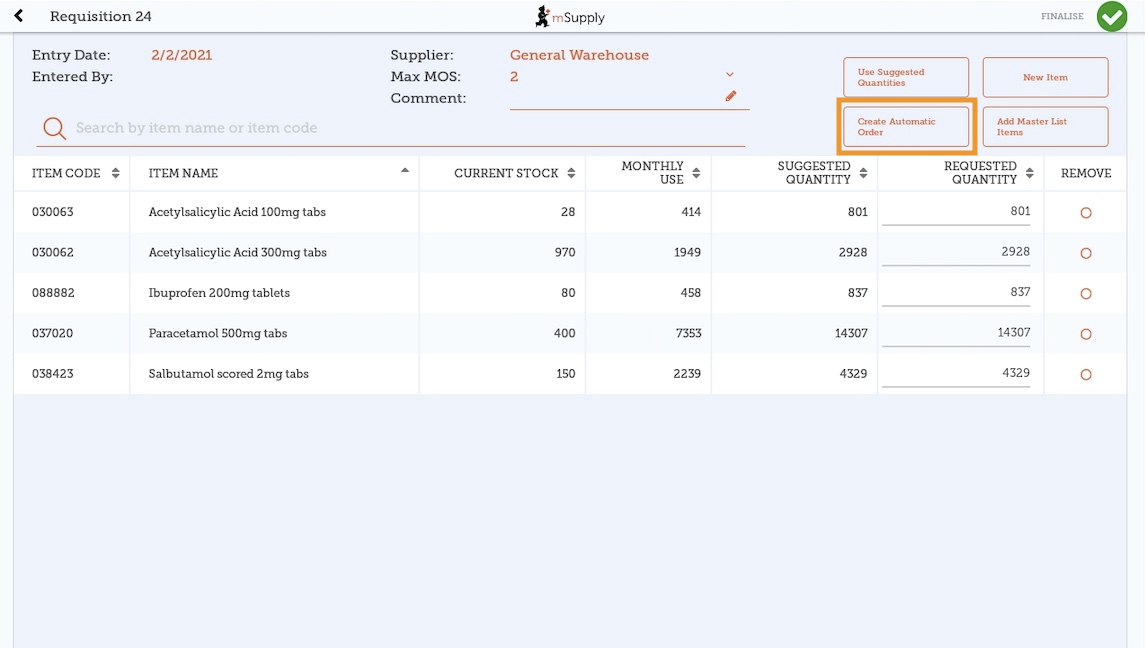Select remove circle for Acetylsalicylic Acid 100mg
Screen dimensions: 1145x648
(x=1086, y=213)
